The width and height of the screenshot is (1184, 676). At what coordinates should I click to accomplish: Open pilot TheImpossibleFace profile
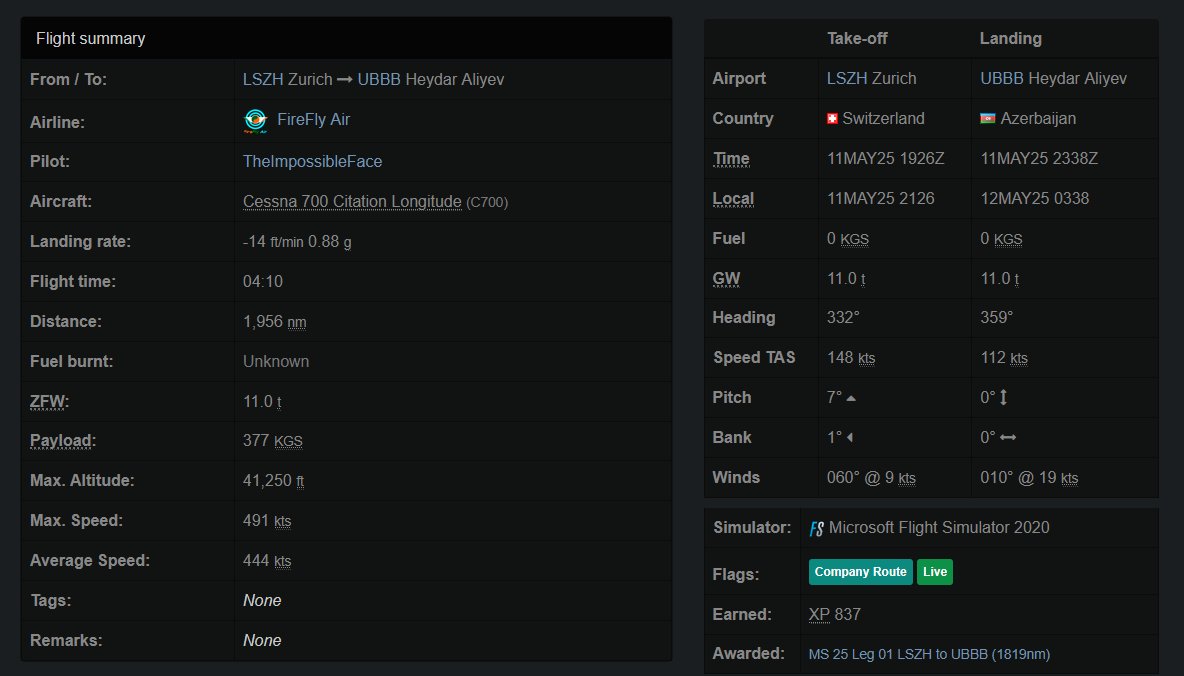312,161
